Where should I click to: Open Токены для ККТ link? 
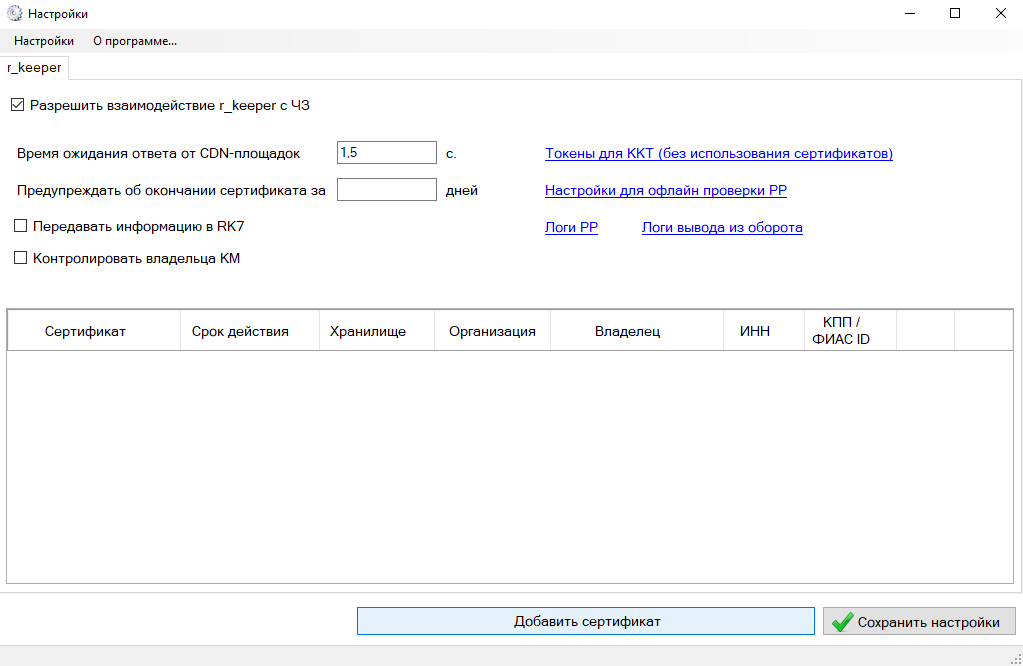tap(718, 154)
